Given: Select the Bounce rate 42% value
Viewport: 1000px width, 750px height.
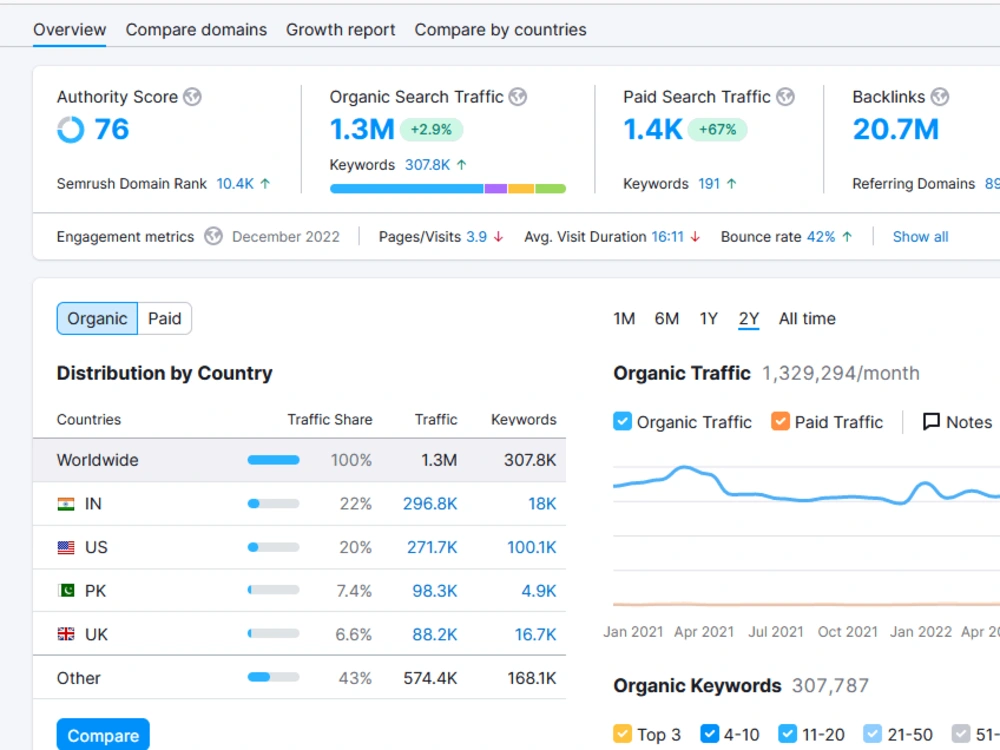Looking at the screenshot, I should [821, 237].
